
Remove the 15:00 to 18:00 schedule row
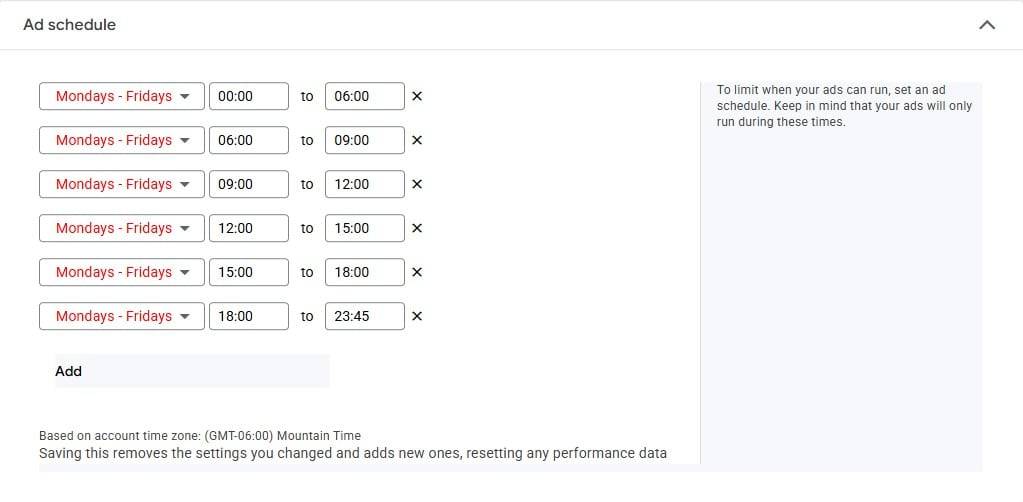coord(417,273)
